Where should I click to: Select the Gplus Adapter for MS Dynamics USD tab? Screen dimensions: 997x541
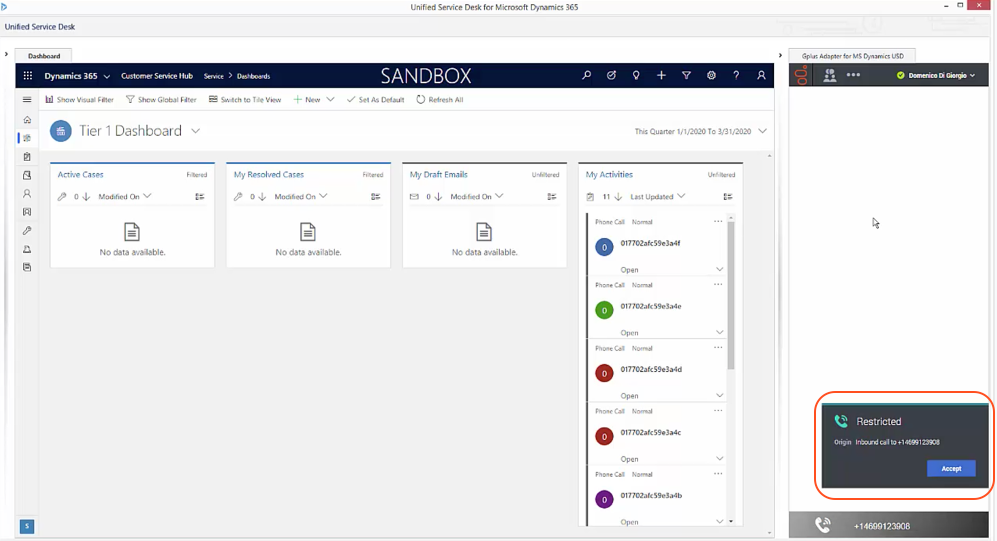pyautogui.click(x=852, y=56)
